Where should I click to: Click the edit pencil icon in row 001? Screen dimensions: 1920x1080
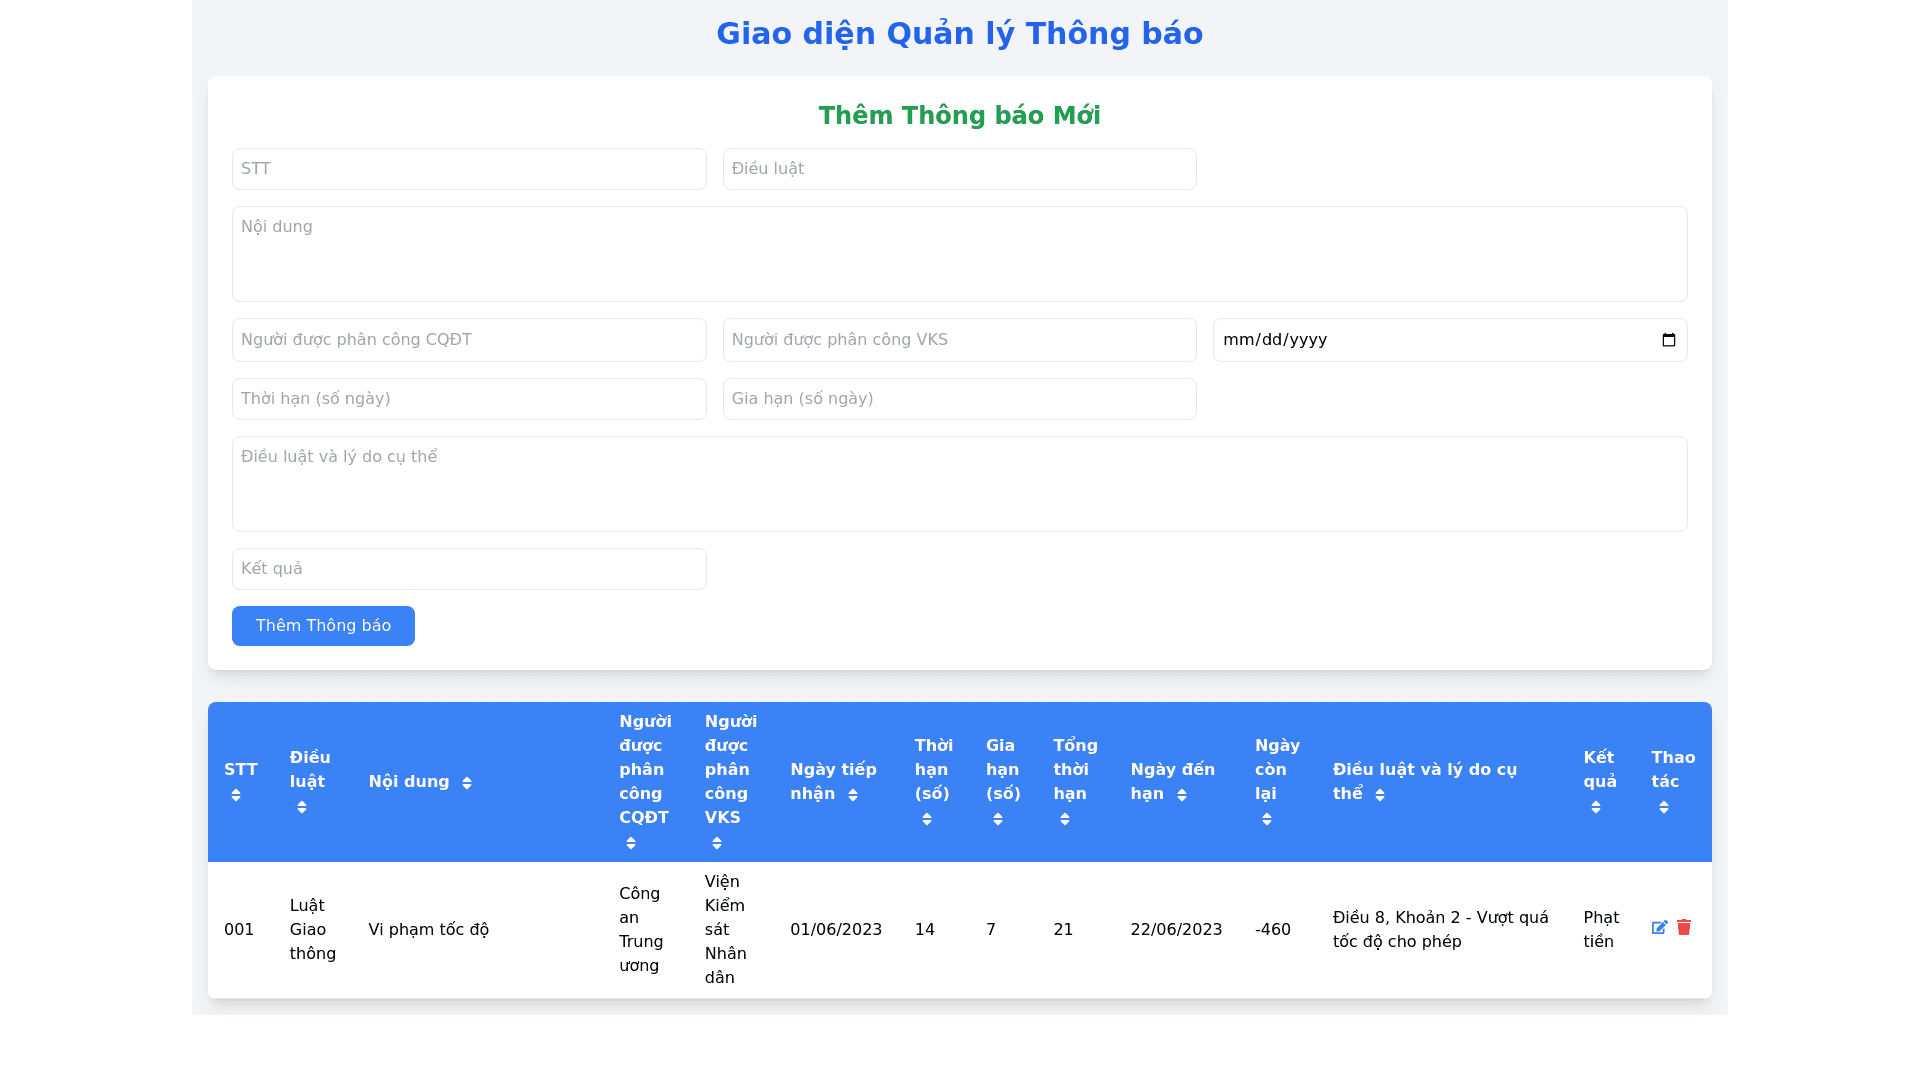pos(1659,928)
